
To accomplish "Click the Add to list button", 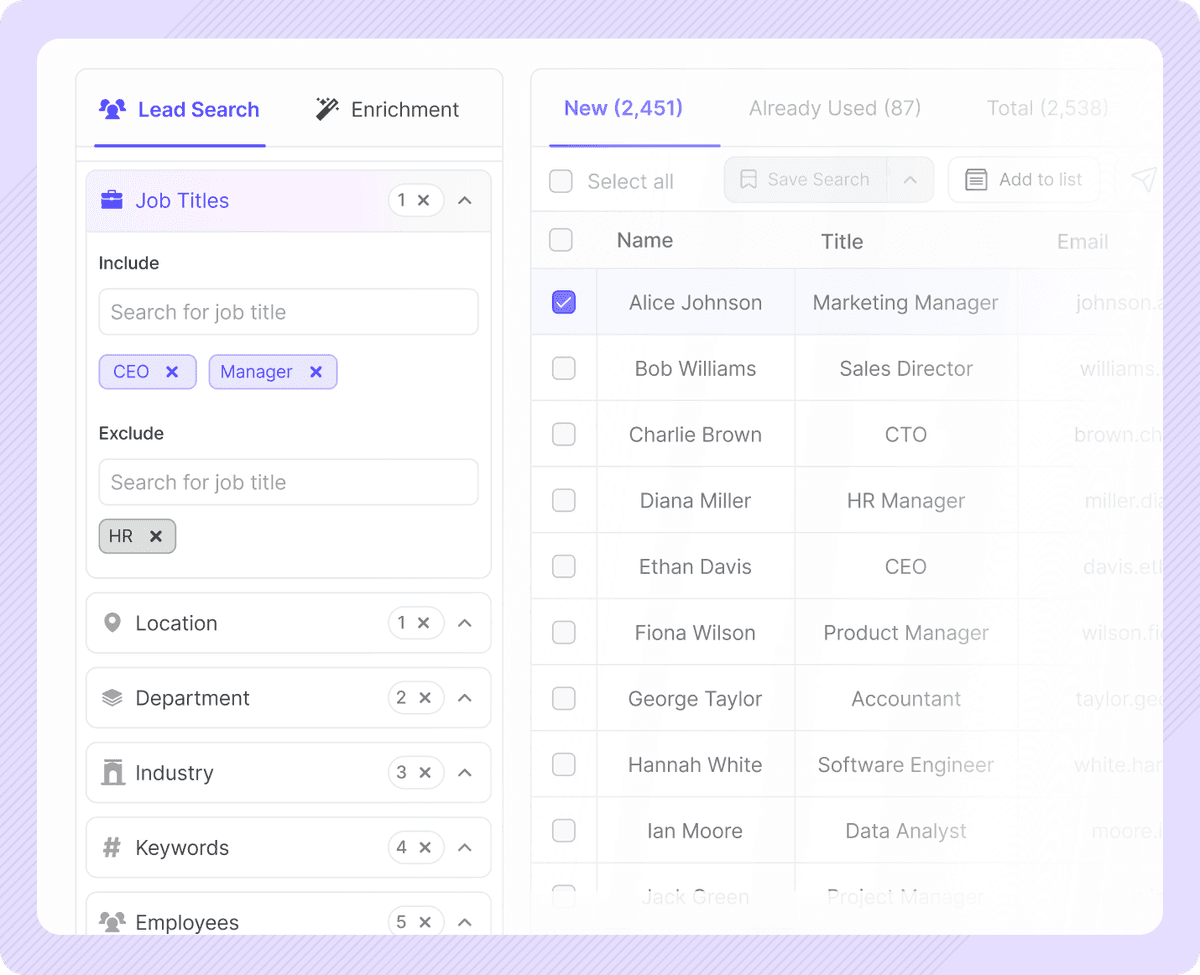I will [1024, 179].
